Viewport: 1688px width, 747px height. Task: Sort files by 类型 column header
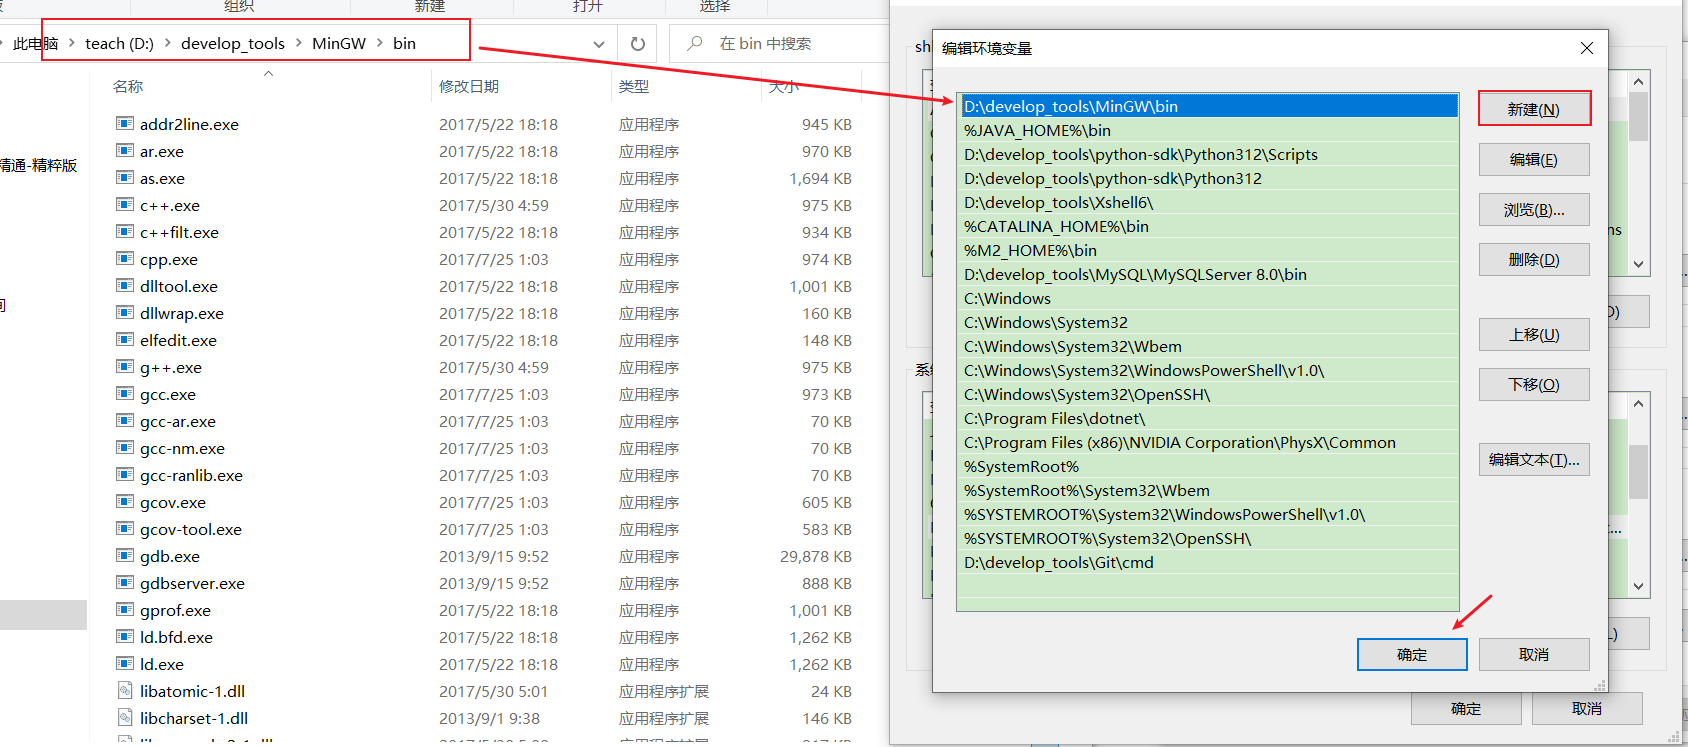click(634, 87)
